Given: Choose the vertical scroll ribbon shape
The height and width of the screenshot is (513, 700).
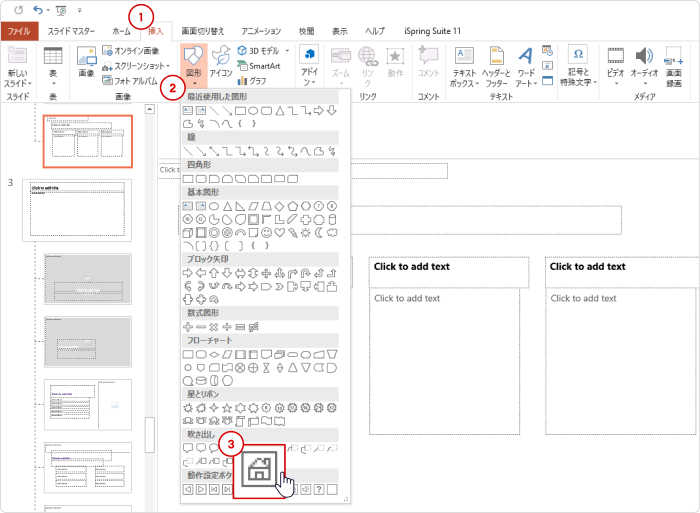Looking at the screenshot, I should (x=240, y=421).
